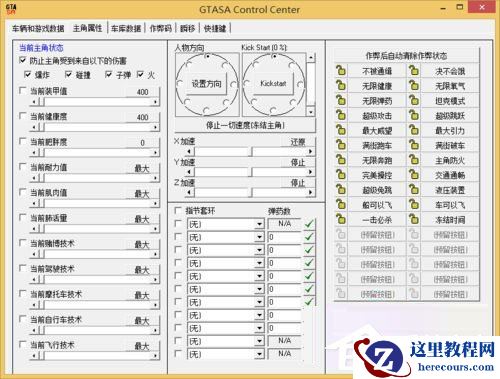
Task: Check the 当前肥胖度 box
Action: 23,141
